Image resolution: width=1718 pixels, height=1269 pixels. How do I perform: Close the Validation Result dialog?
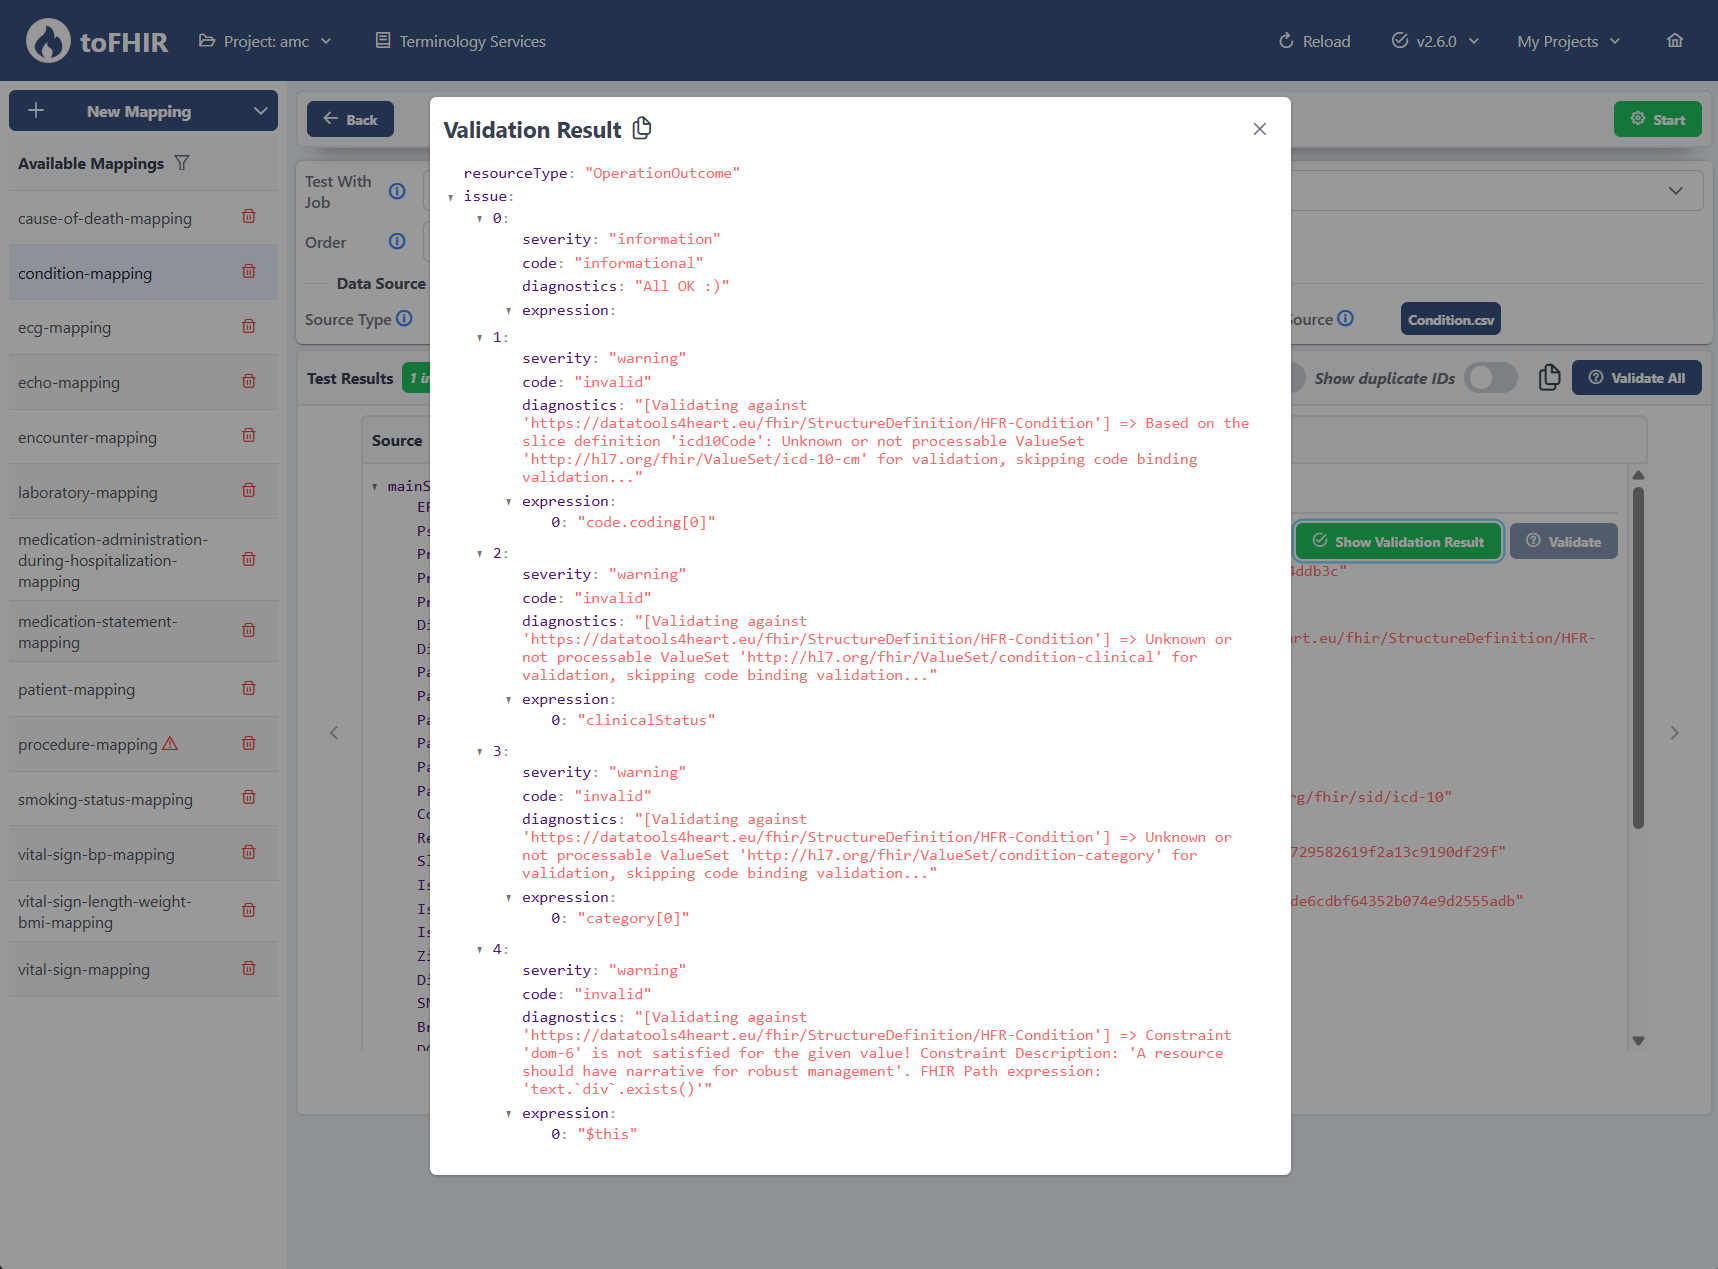click(1259, 129)
